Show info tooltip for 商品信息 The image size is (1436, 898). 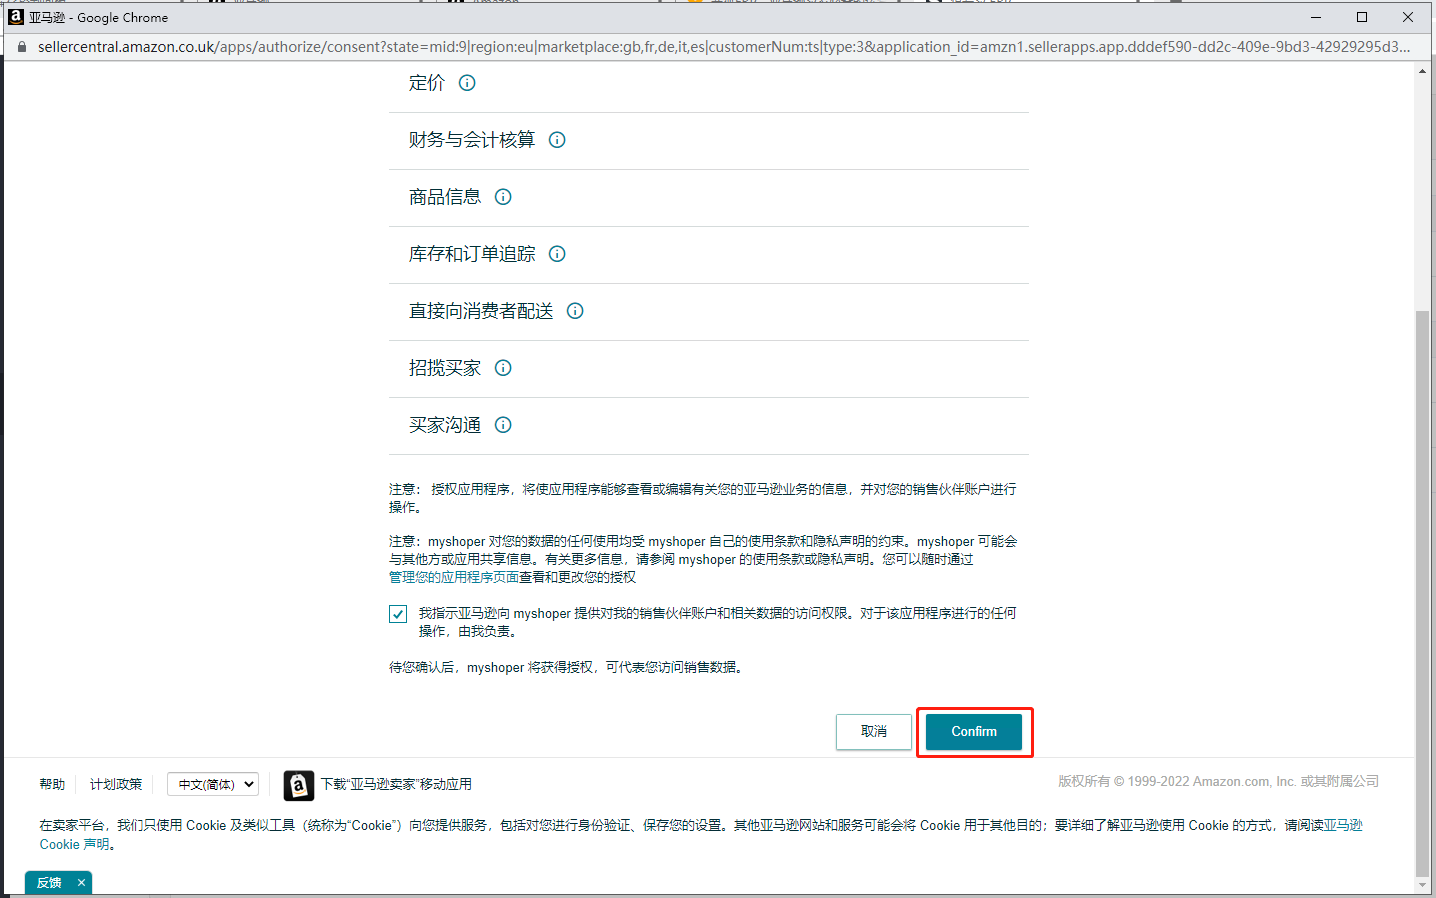pos(503,197)
